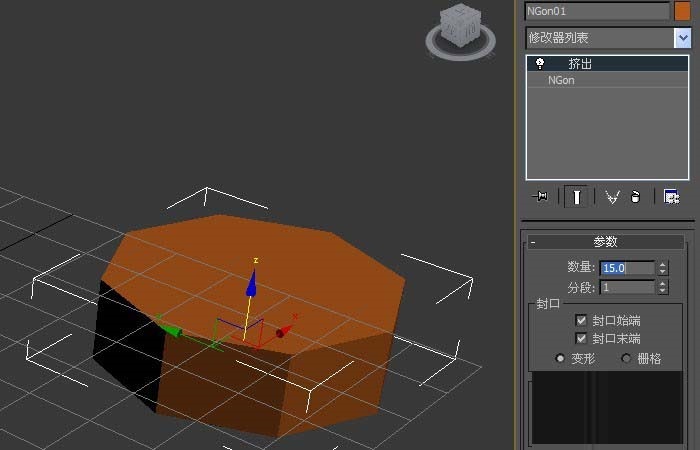The width and height of the screenshot is (700, 450).
Task: Select the 栅格 radio button
Action: [x=626, y=358]
